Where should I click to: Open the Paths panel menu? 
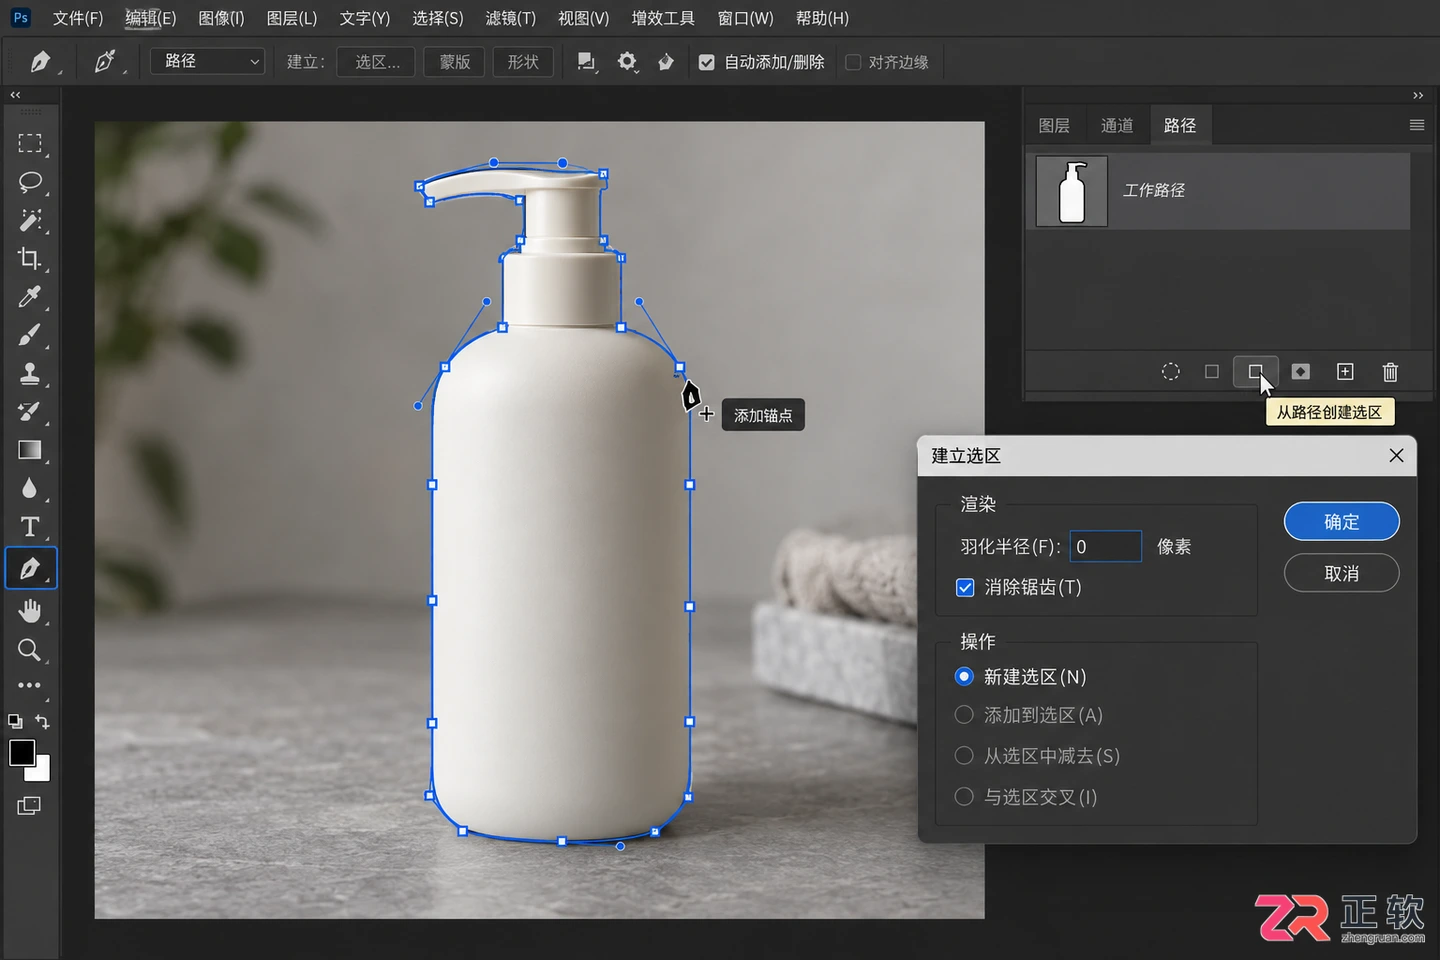(1417, 125)
